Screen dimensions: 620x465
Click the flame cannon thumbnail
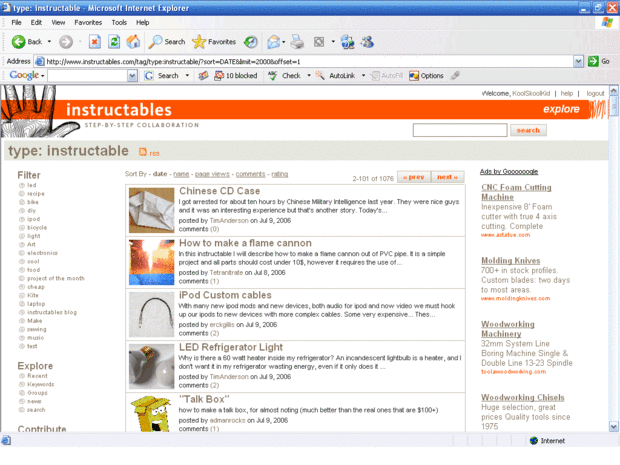point(151,263)
